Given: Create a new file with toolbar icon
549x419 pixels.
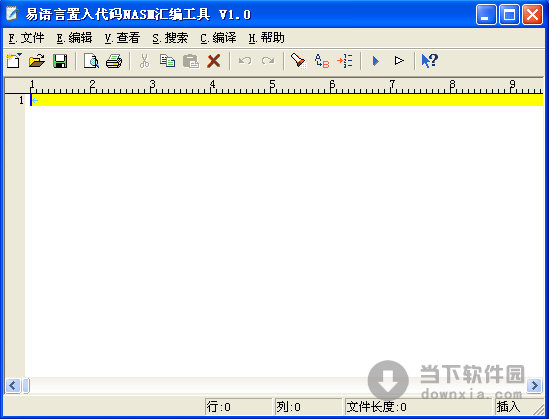Looking at the screenshot, I should click(14, 61).
